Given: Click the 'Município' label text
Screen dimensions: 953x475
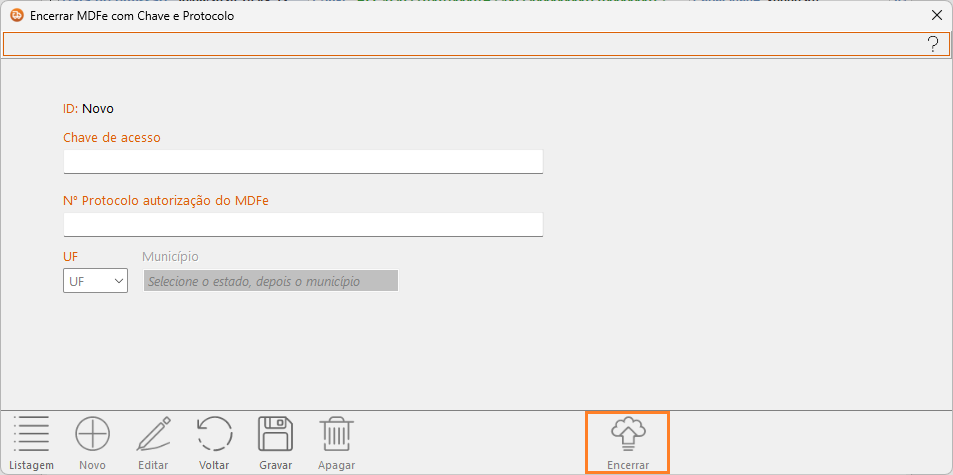Looking at the screenshot, I should tap(170, 257).
